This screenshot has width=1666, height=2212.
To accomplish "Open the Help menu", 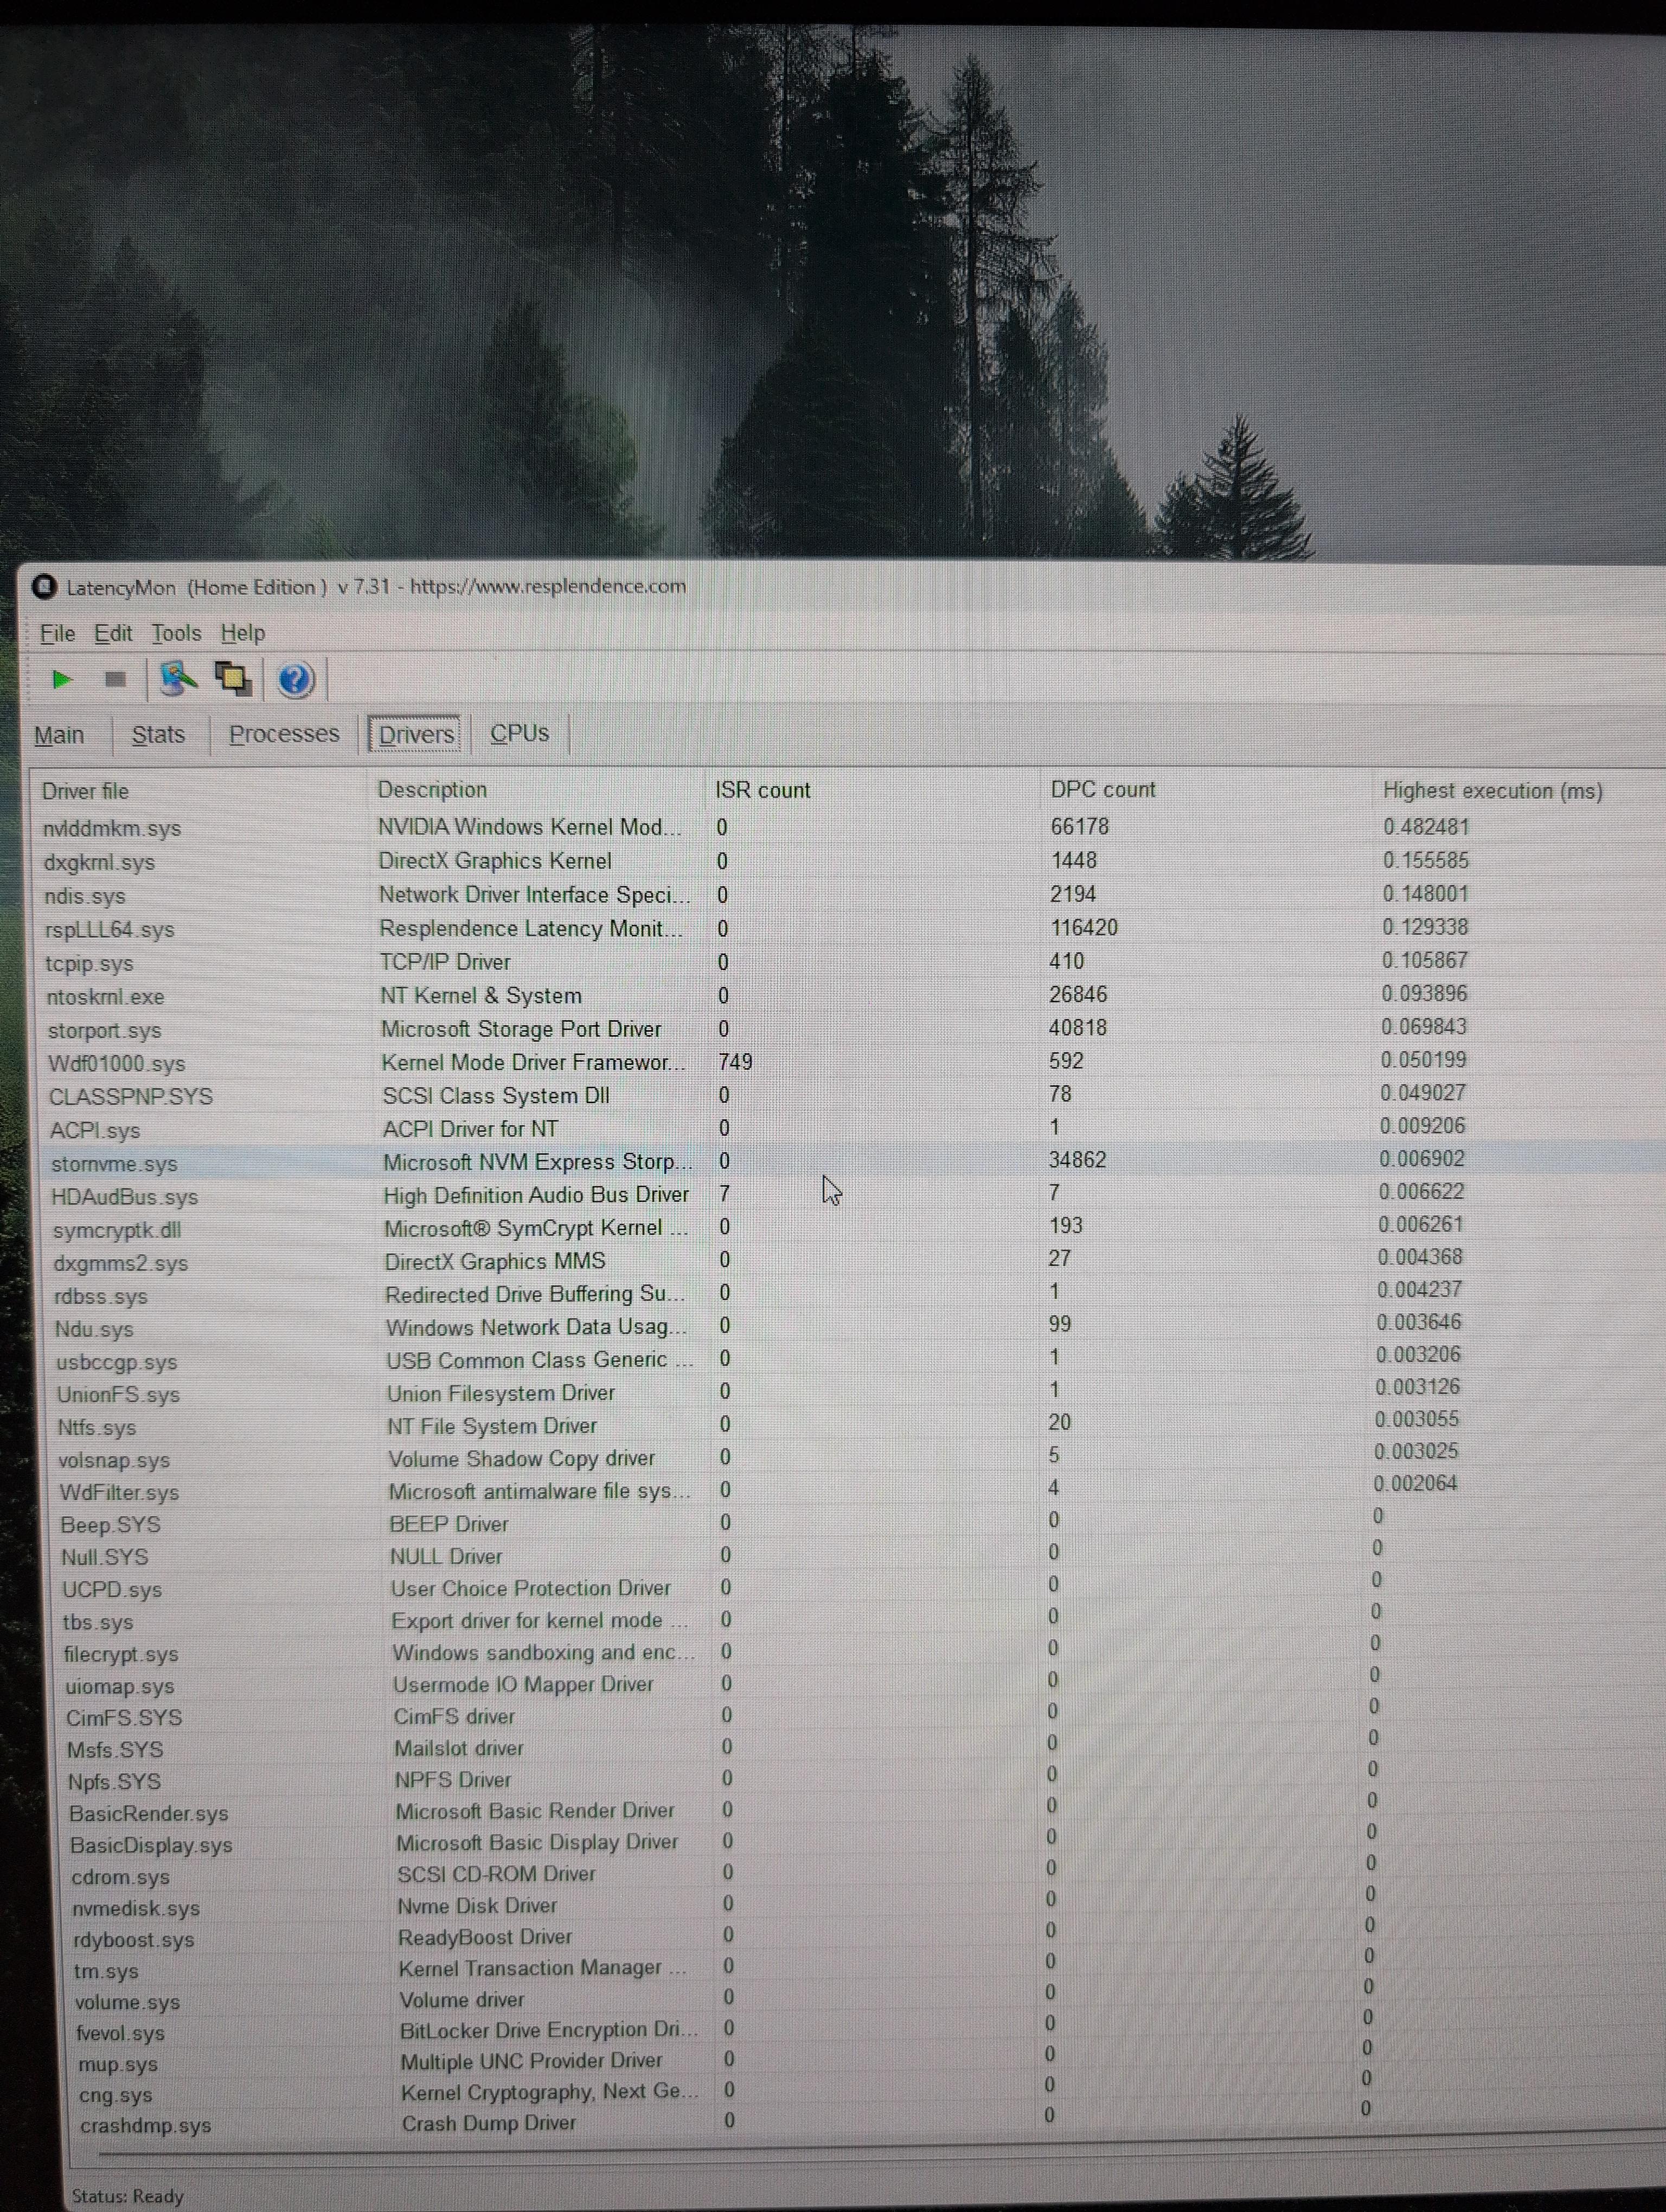I will click(243, 633).
